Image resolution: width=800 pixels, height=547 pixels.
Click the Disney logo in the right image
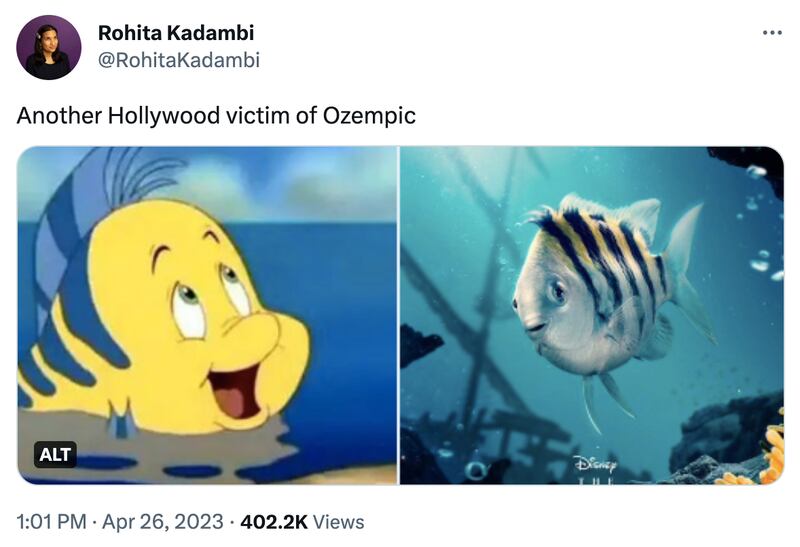point(596,465)
